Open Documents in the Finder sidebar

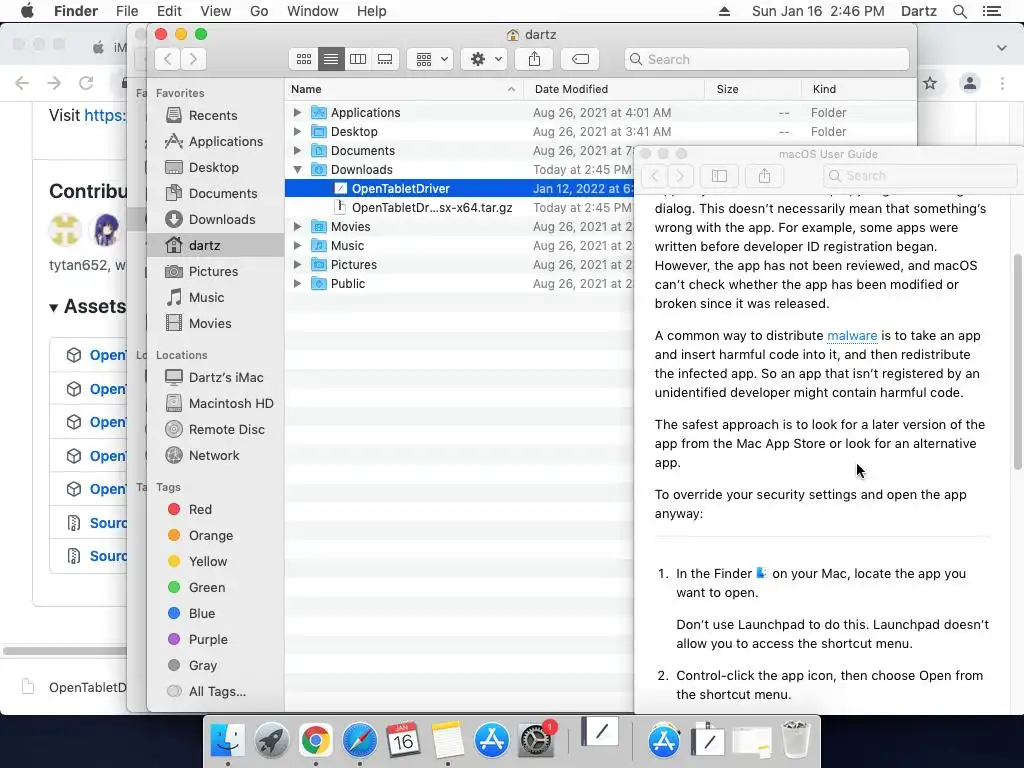pos(211,194)
